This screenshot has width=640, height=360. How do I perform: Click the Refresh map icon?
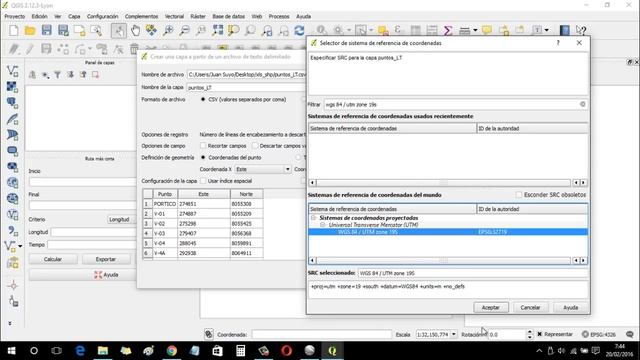(299, 30)
